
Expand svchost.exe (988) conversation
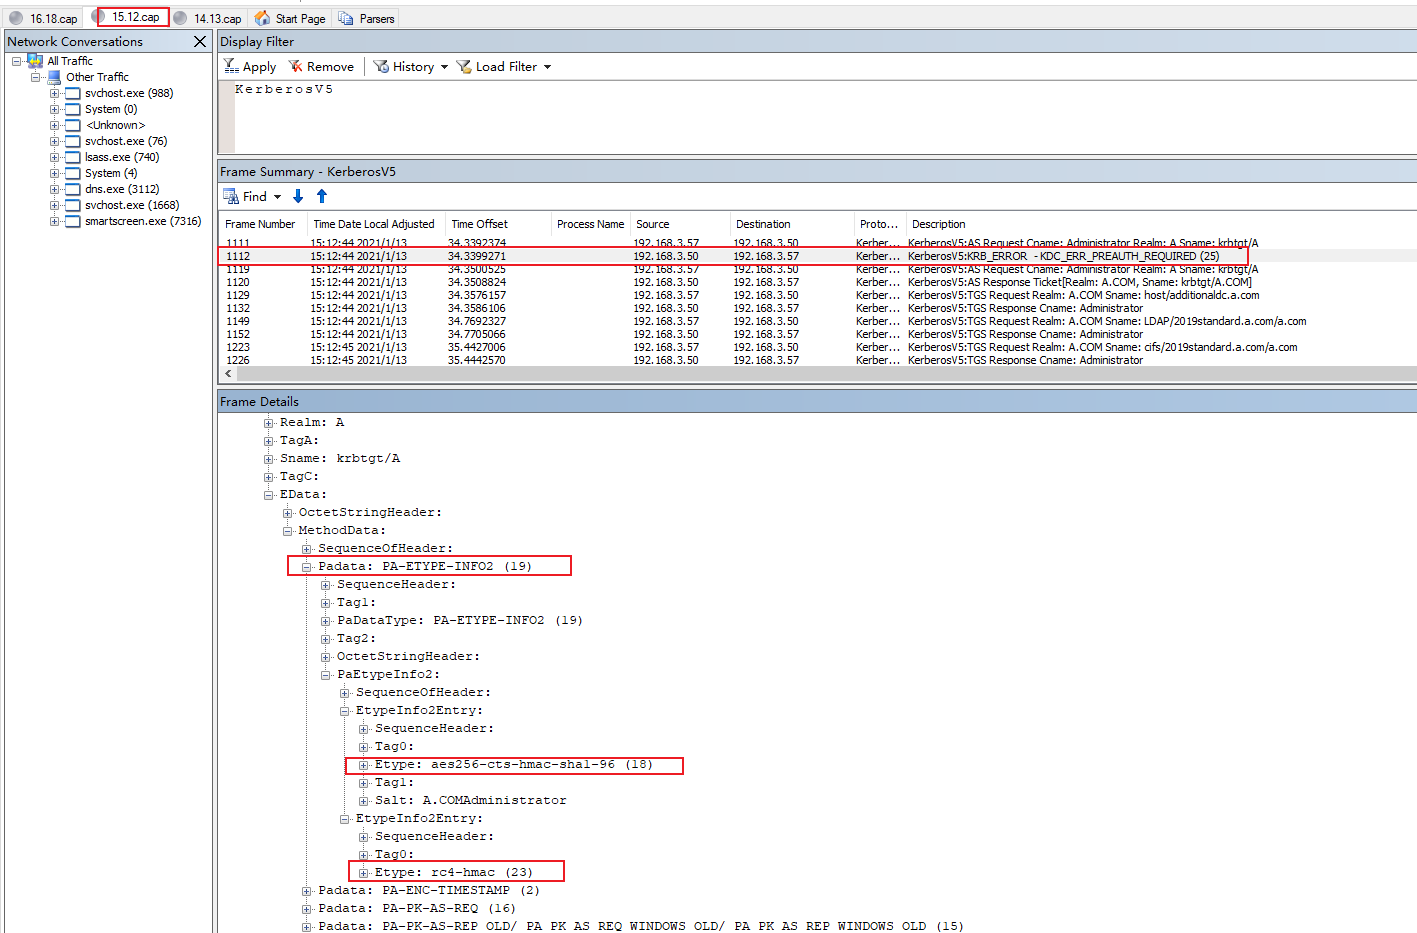click(54, 93)
